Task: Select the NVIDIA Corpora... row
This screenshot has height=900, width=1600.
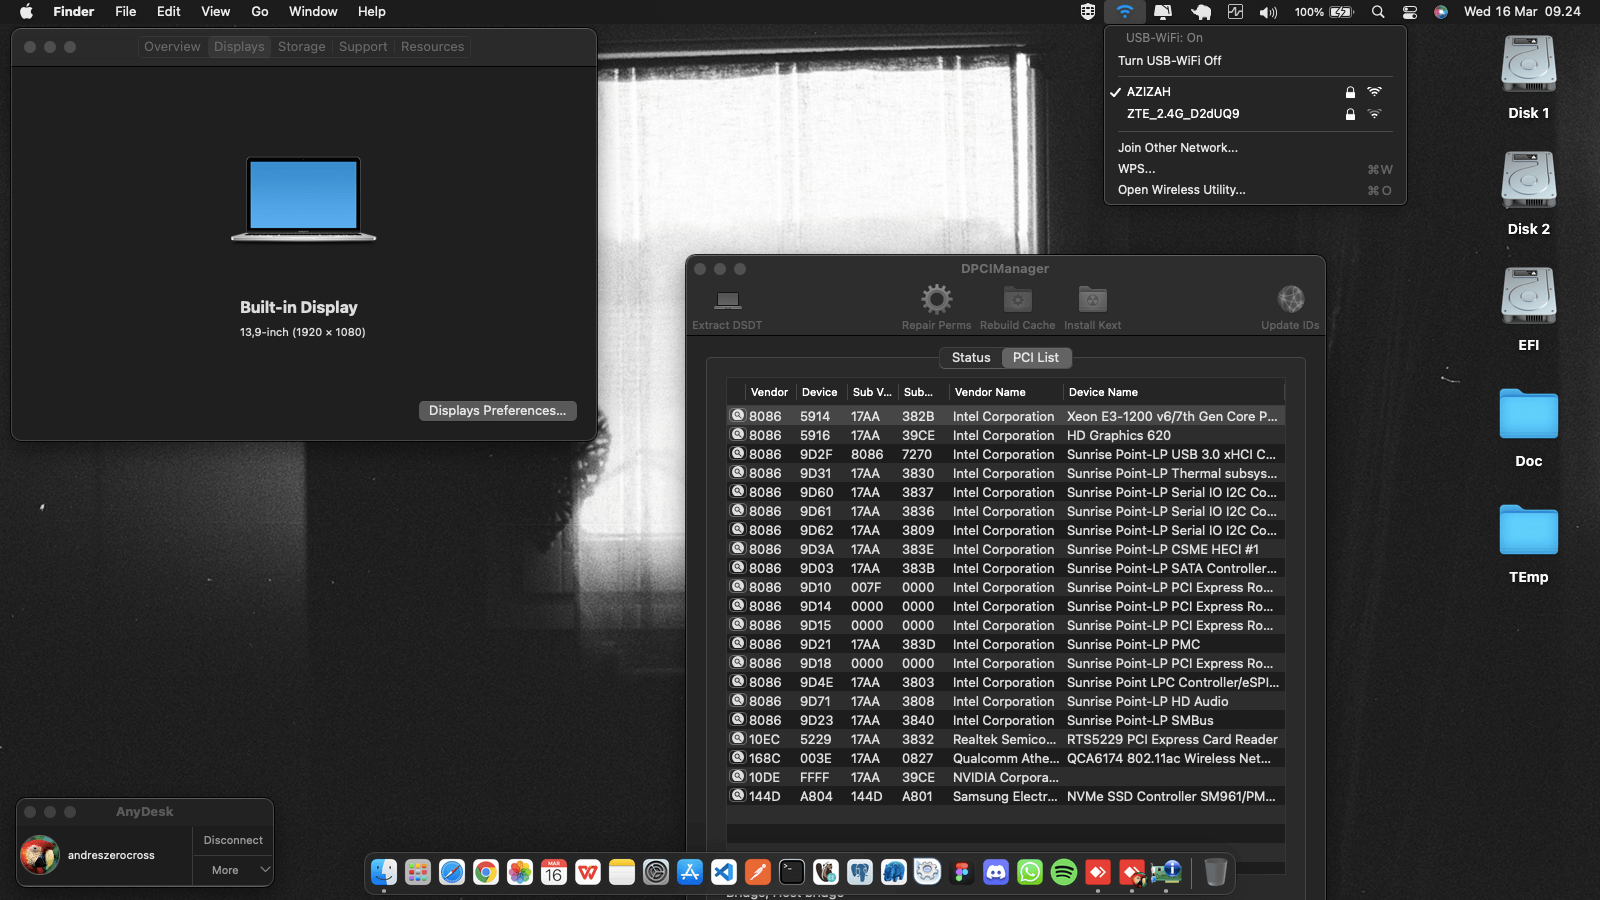Action: coord(1006,777)
